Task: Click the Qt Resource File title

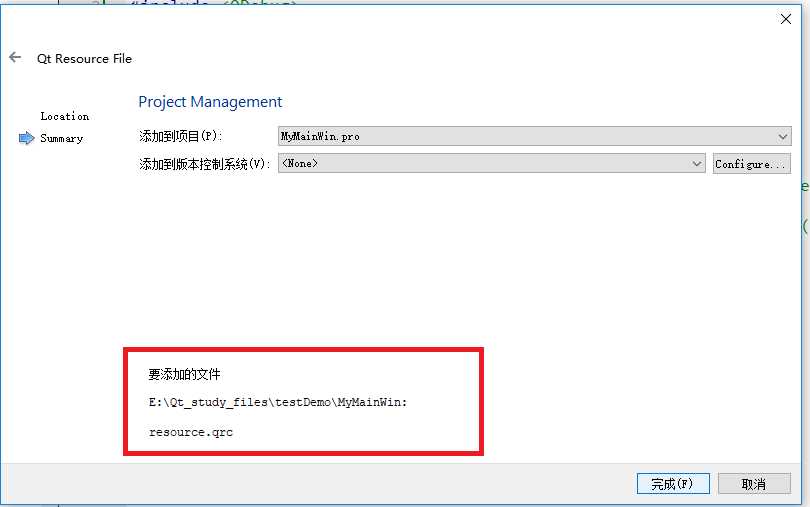Action: coord(84,59)
